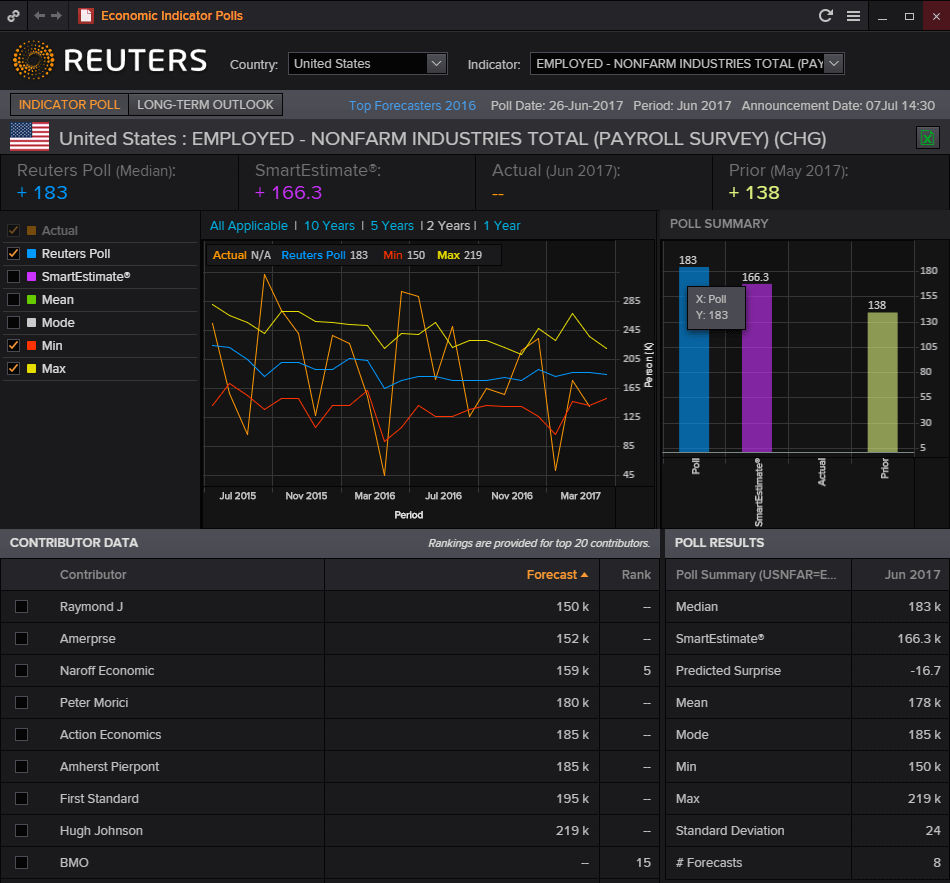Toggle the Actual series checkbox
This screenshot has width=950, height=883.
(x=13, y=230)
